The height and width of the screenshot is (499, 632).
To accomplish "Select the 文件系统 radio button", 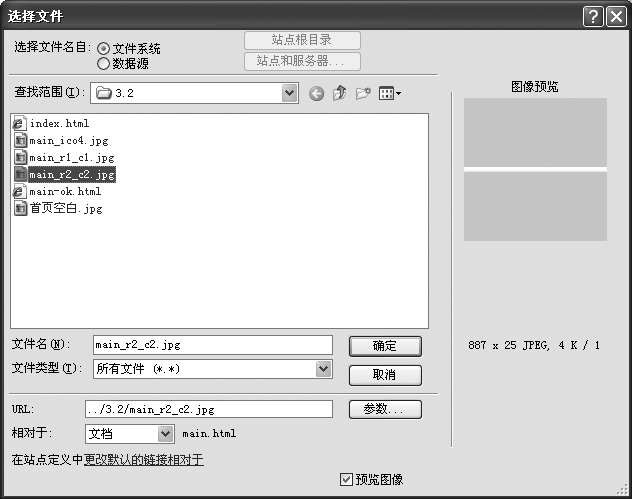I will [x=103, y=49].
